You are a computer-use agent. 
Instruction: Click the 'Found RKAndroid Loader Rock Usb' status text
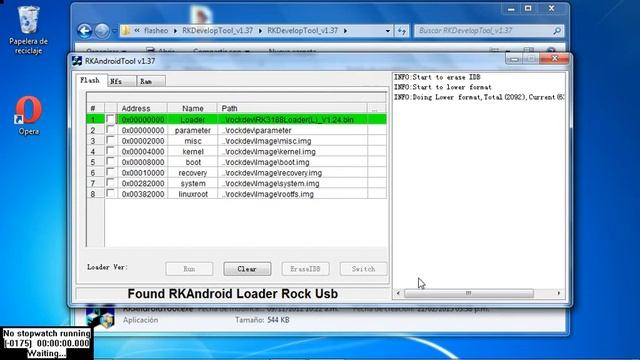[233, 293]
